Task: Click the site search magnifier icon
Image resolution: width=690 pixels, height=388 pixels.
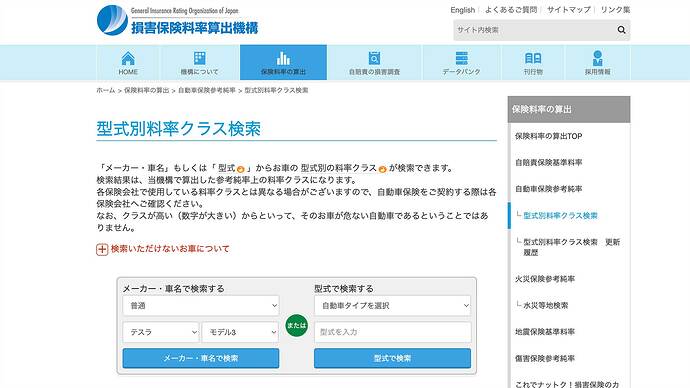Action: click(621, 30)
